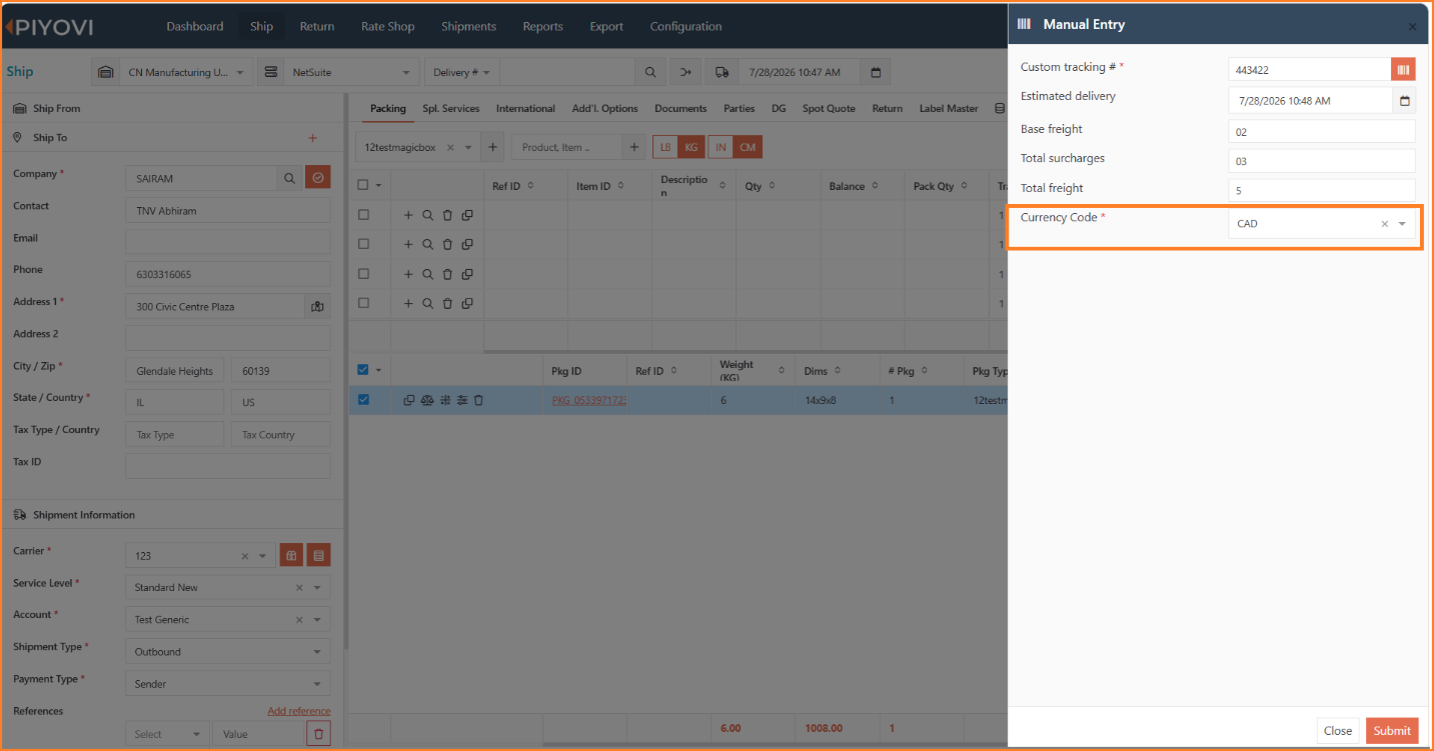This screenshot has width=1434, height=751.
Task: Click the Custom tracking # input field
Action: [1310, 70]
